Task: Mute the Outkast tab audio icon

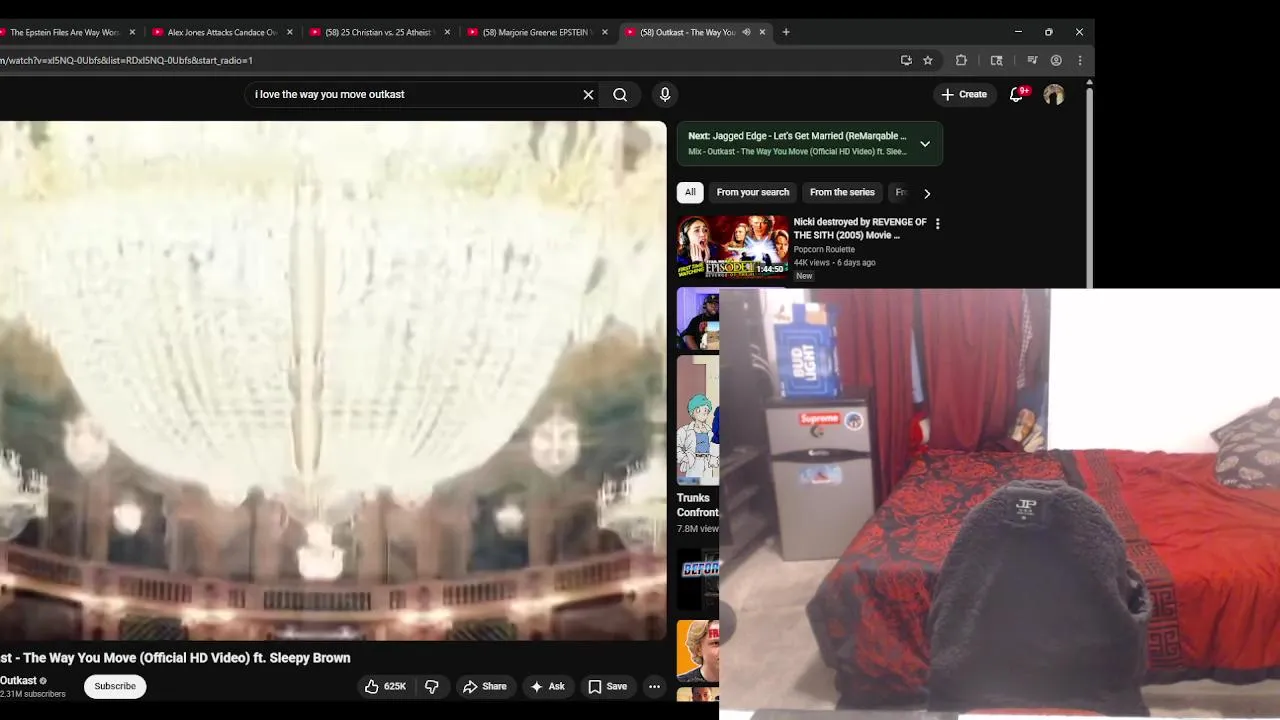Action: (x=746, y=32)
